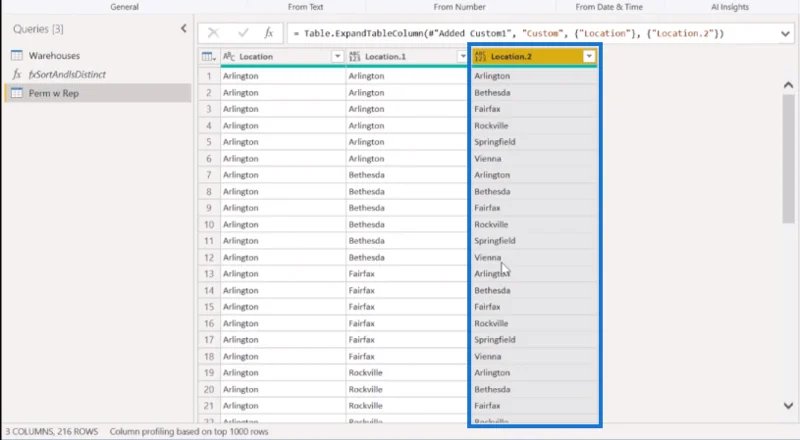This screenshot has height=440, width=800.
Task: Click the table icon beside Perm w Rep
Action: click(x=17, y=93)
